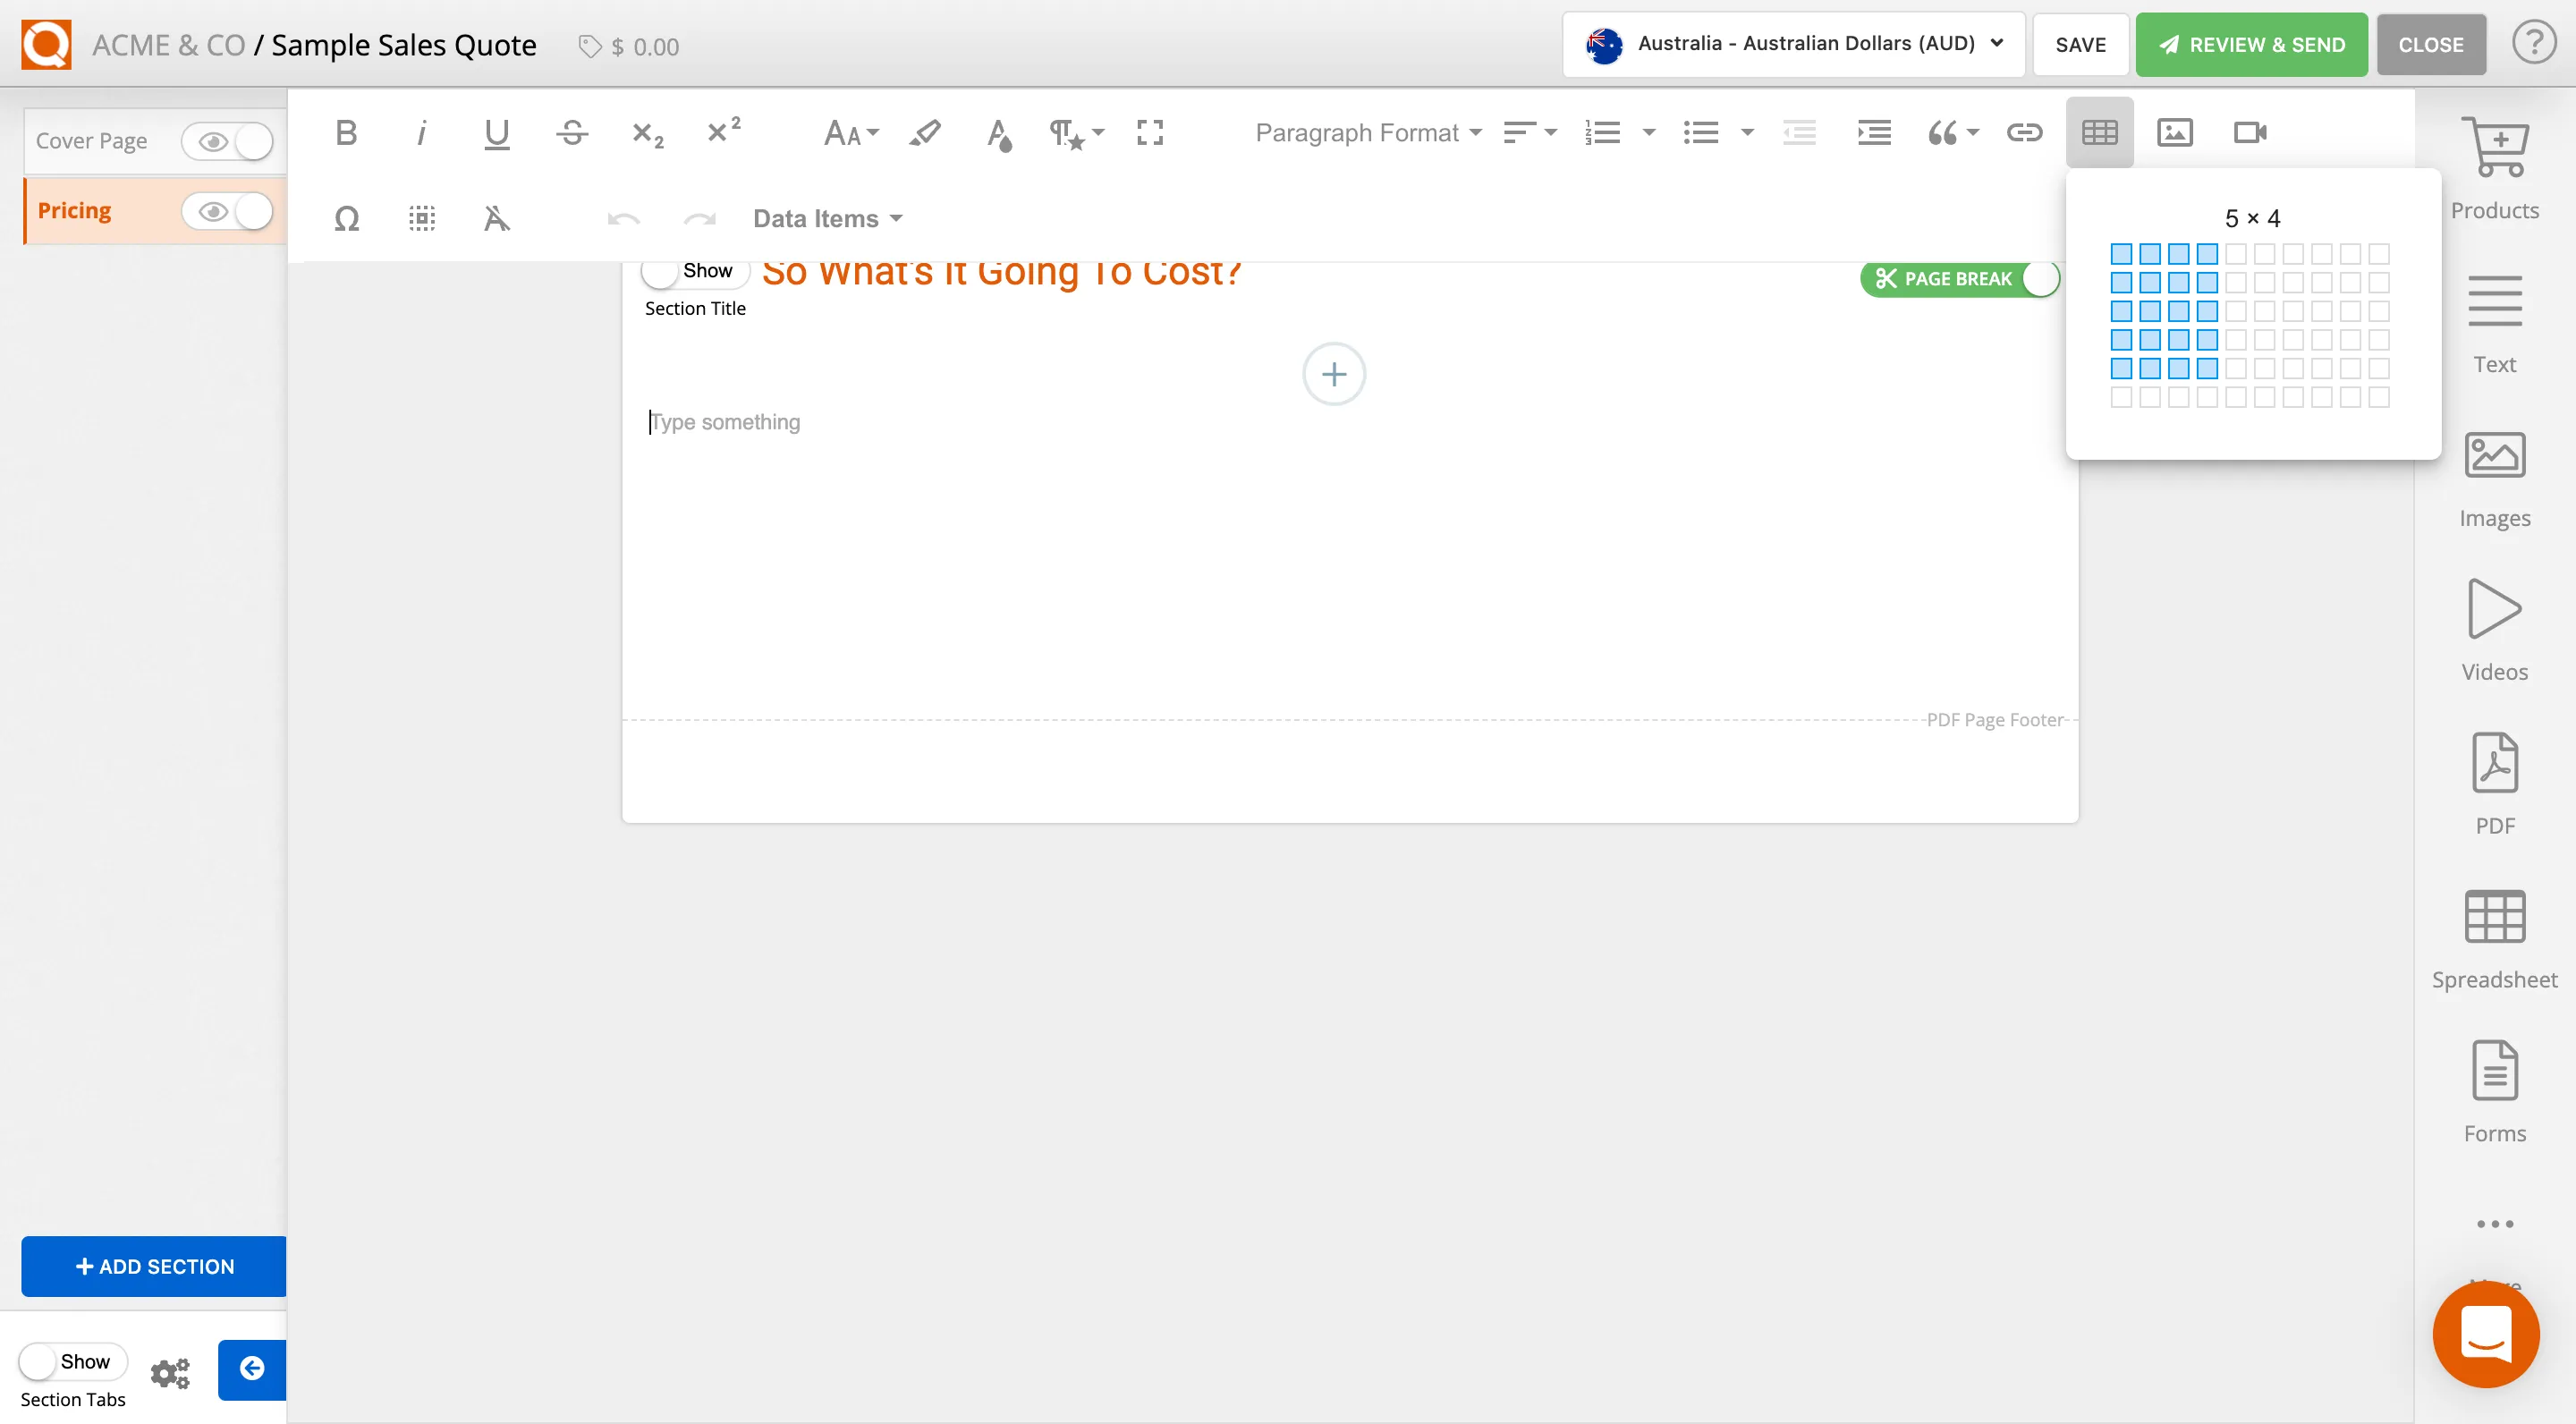The image size is (2576, 1424).
Task: Click the REVIEW & SEND button
Action: 2250,44
